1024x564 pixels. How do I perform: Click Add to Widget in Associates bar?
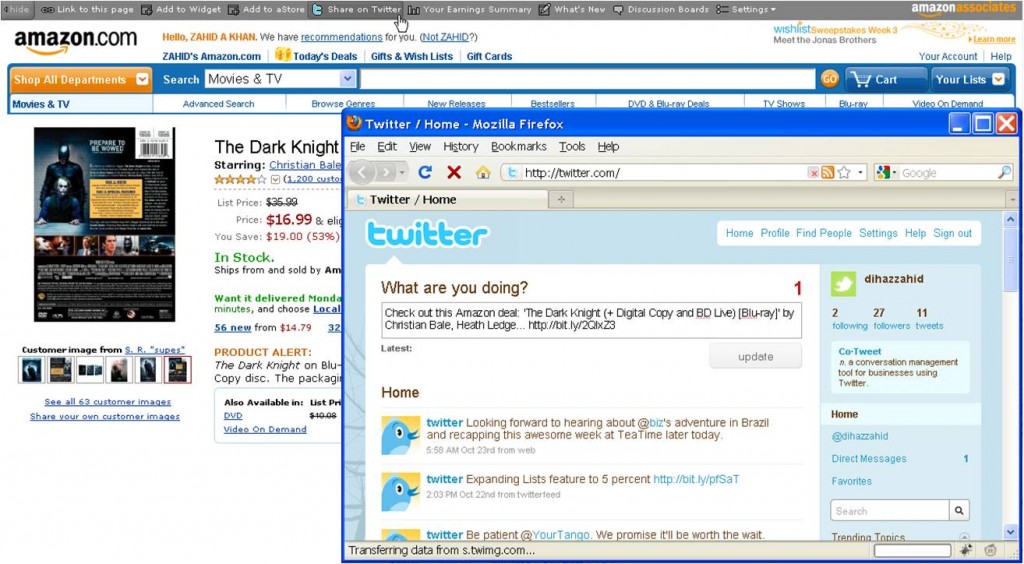[182, 10]
